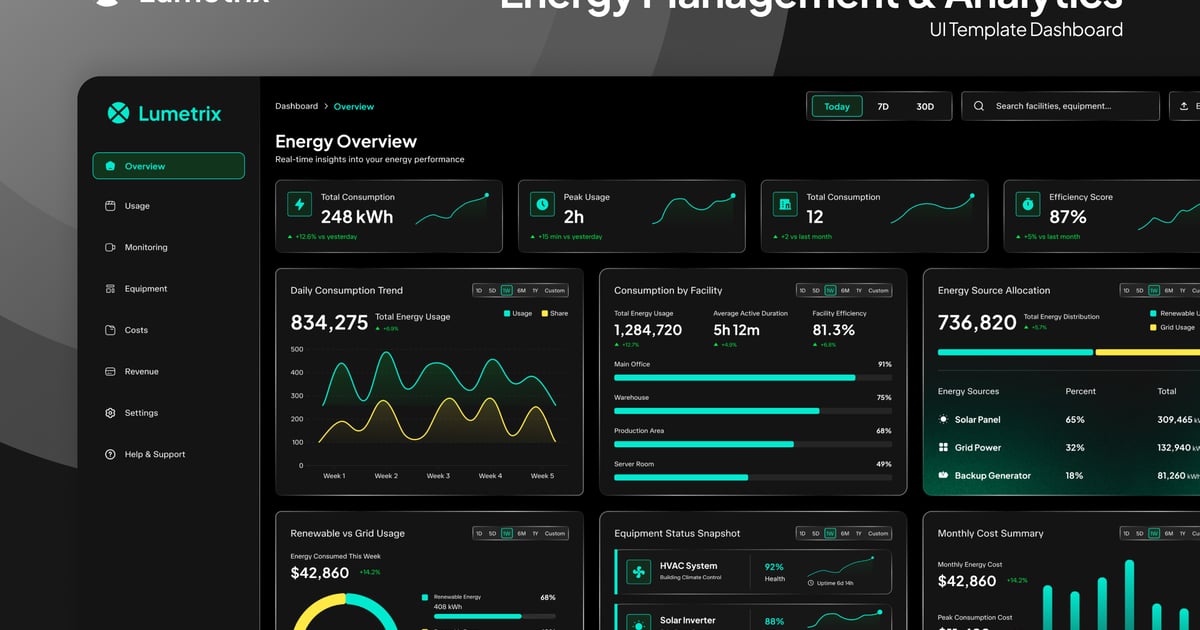The width and height of the screenshot is (1200, 630).
Task: Select the Today time range toggle
Action: coord(837,107)
